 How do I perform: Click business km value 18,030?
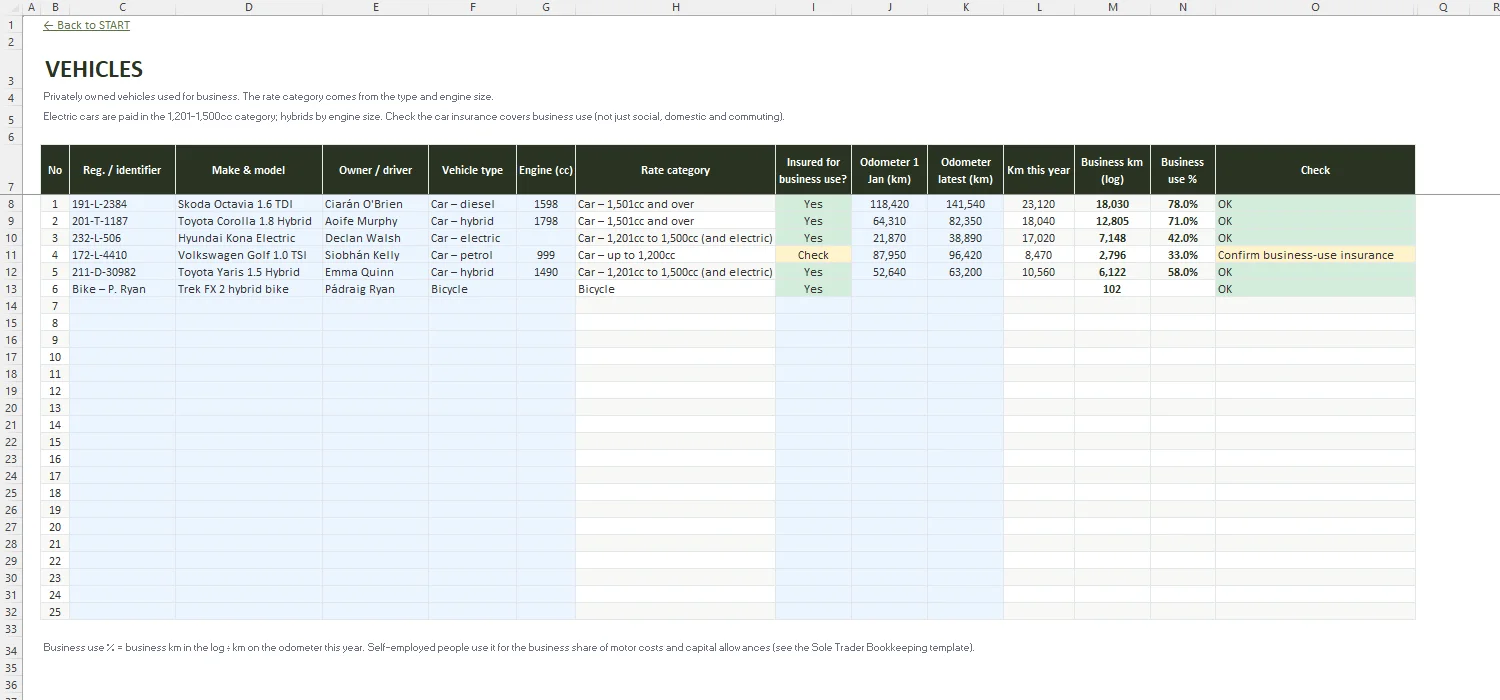[1112, 204]
